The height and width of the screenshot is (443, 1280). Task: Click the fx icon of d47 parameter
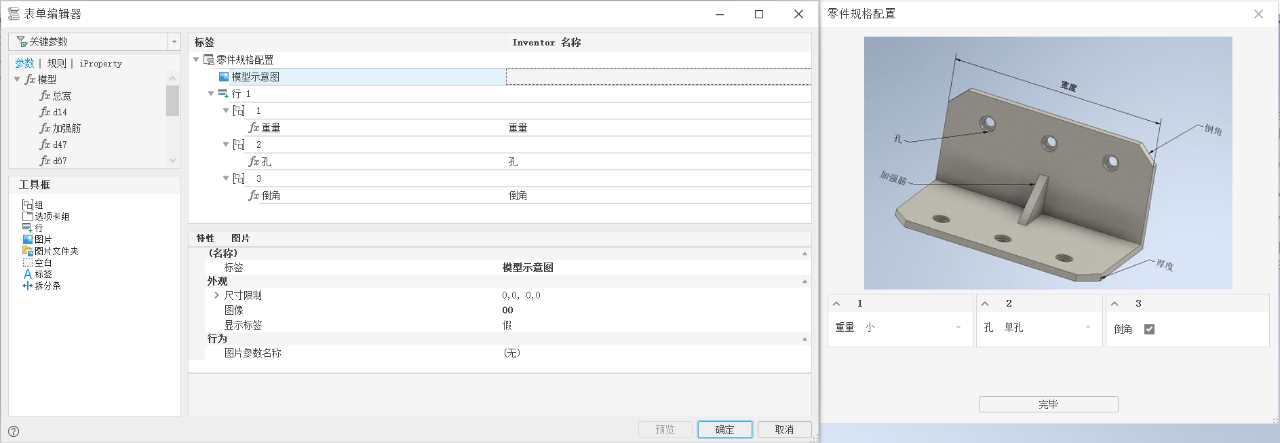[x=45, y=144]
